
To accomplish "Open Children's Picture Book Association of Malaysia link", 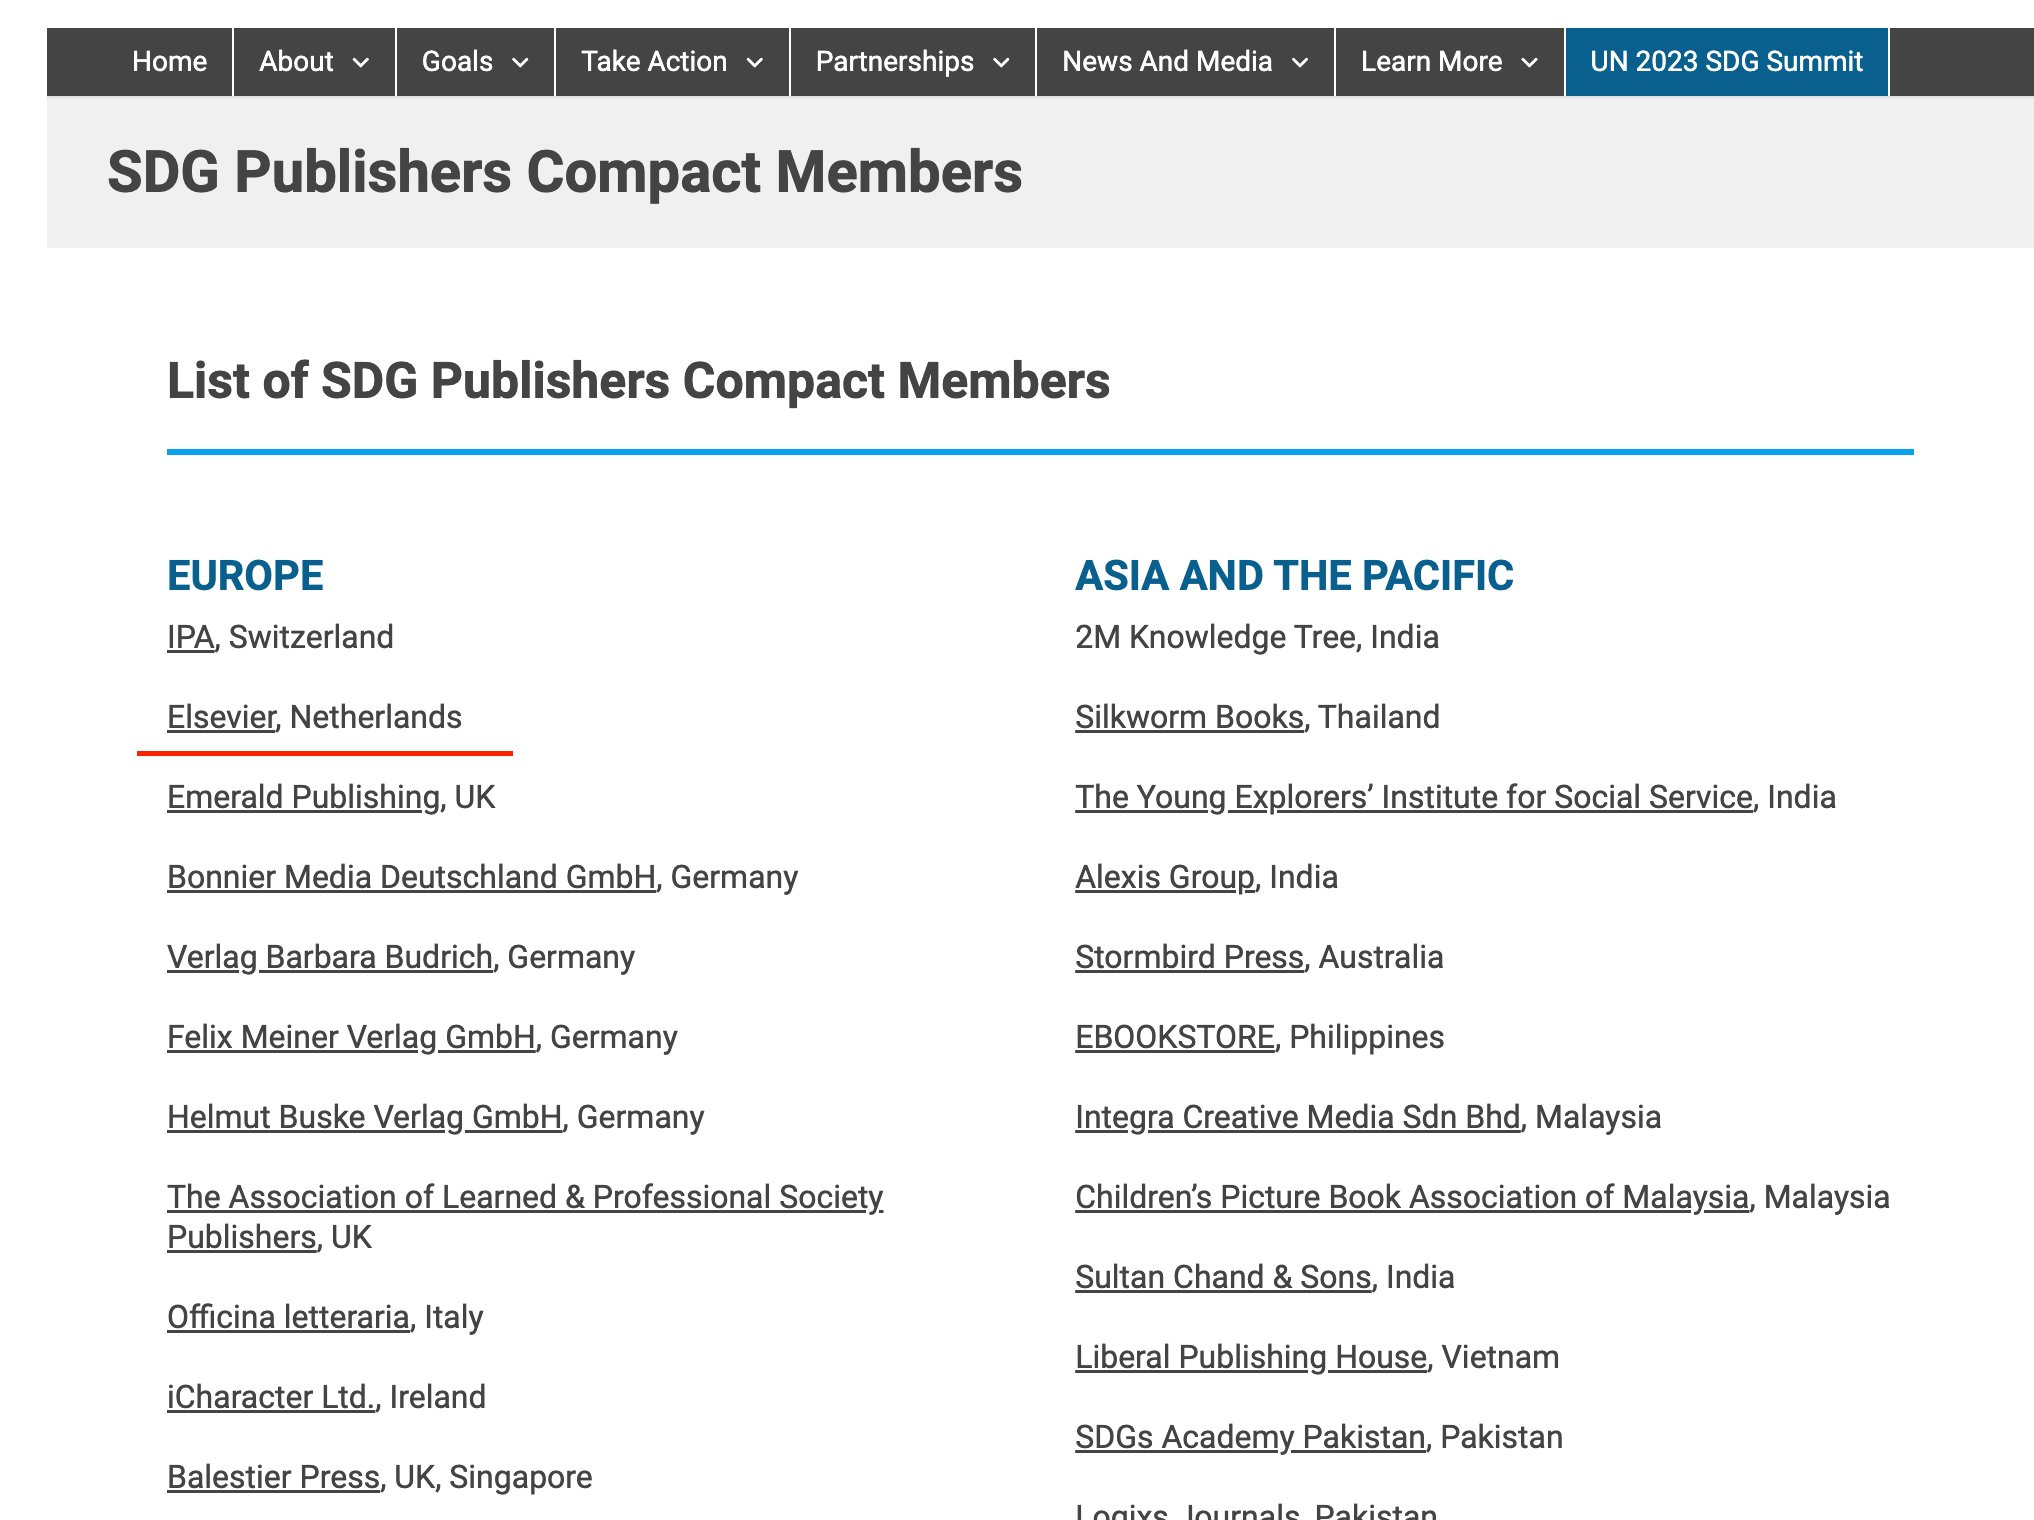I will 1412,1197.
